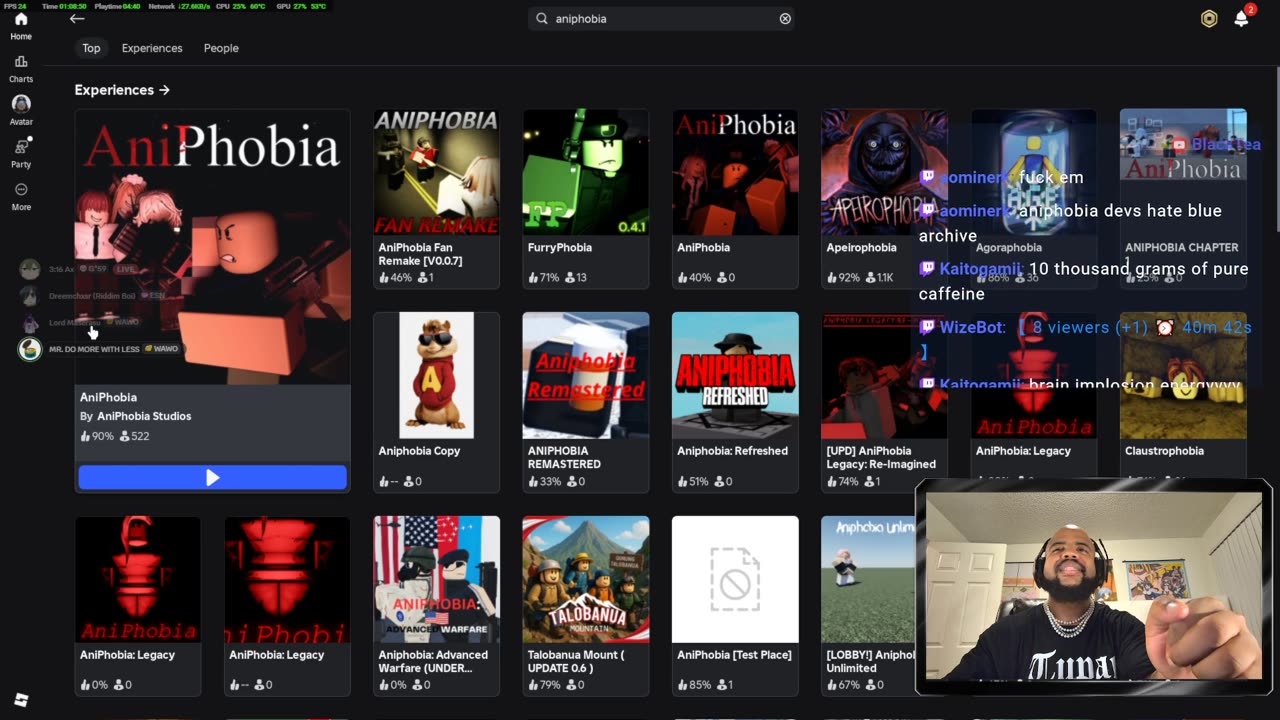The height and width of the screenshot is (720, 1280).
Task: Switch to the People tab
Action: [221, 48]
